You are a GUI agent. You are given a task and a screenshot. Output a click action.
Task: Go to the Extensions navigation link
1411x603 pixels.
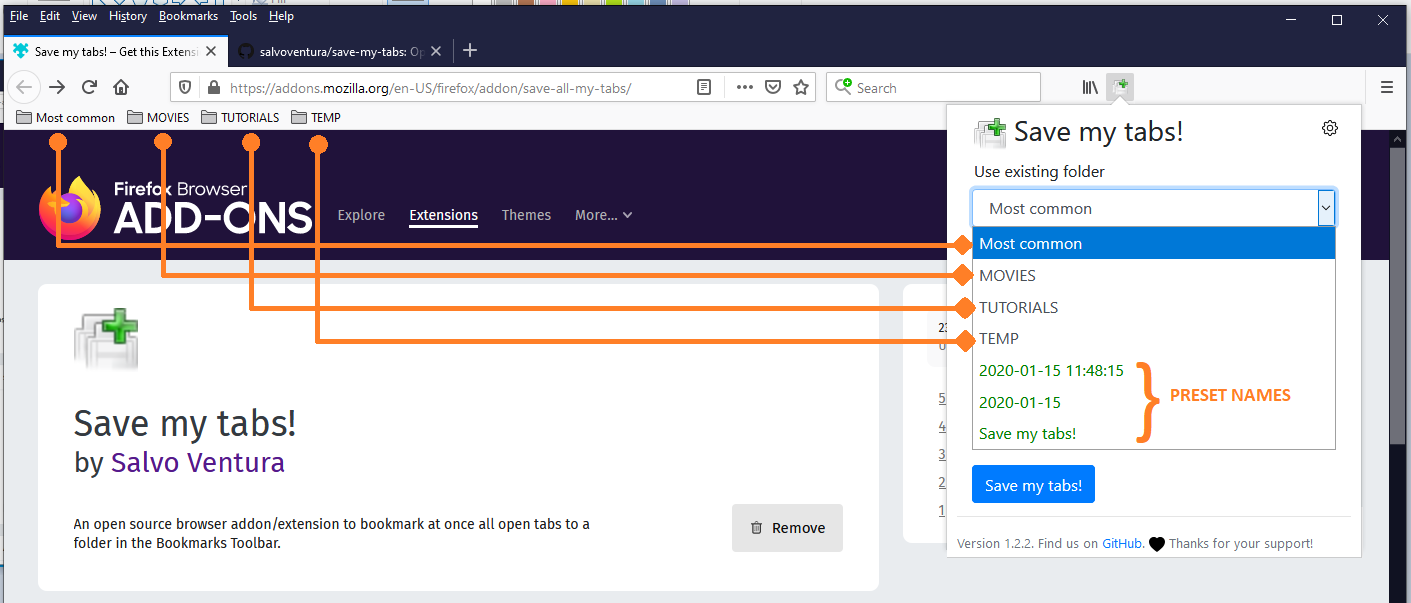(443, 215)
